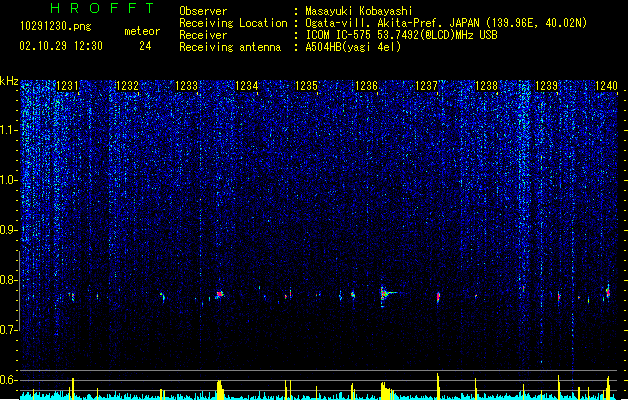Click the 1.0 kHz axis label

[9, 180]
